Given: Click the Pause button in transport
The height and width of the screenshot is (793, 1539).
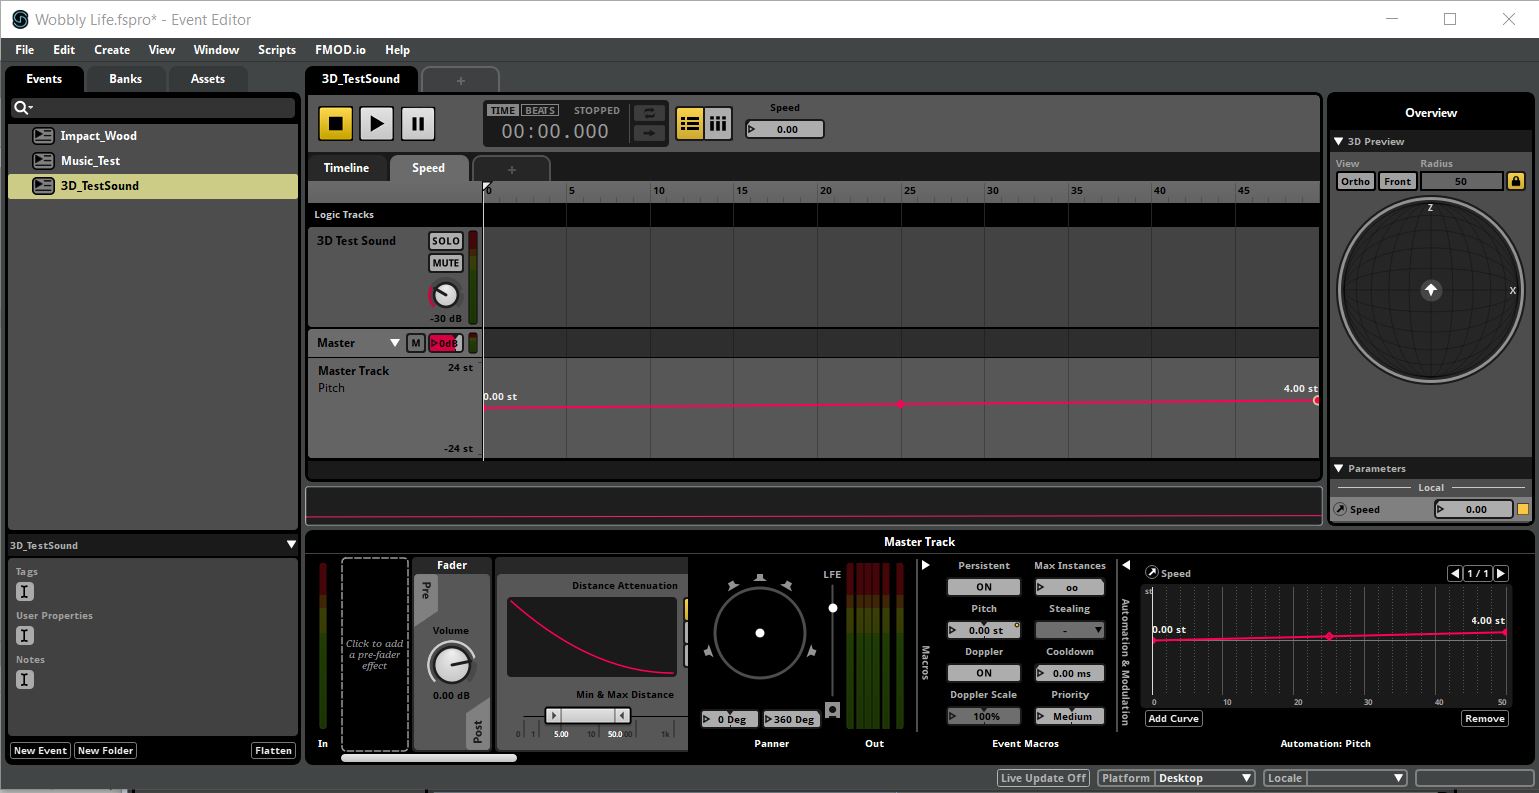Looking at the screenshot, I should [418, 124].
